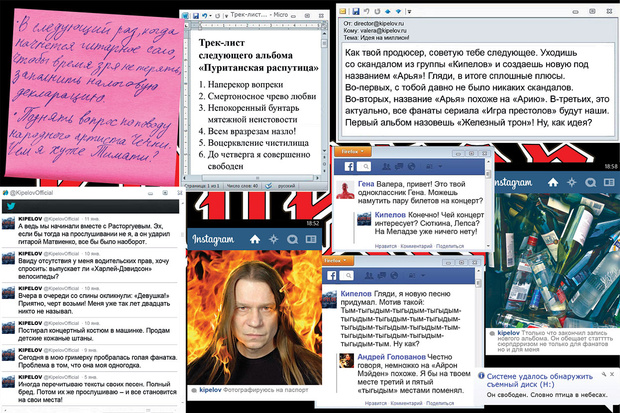Expand the Undo history arrow in Word
This screenshot has height=413, width=620.
tap(210, 16)
